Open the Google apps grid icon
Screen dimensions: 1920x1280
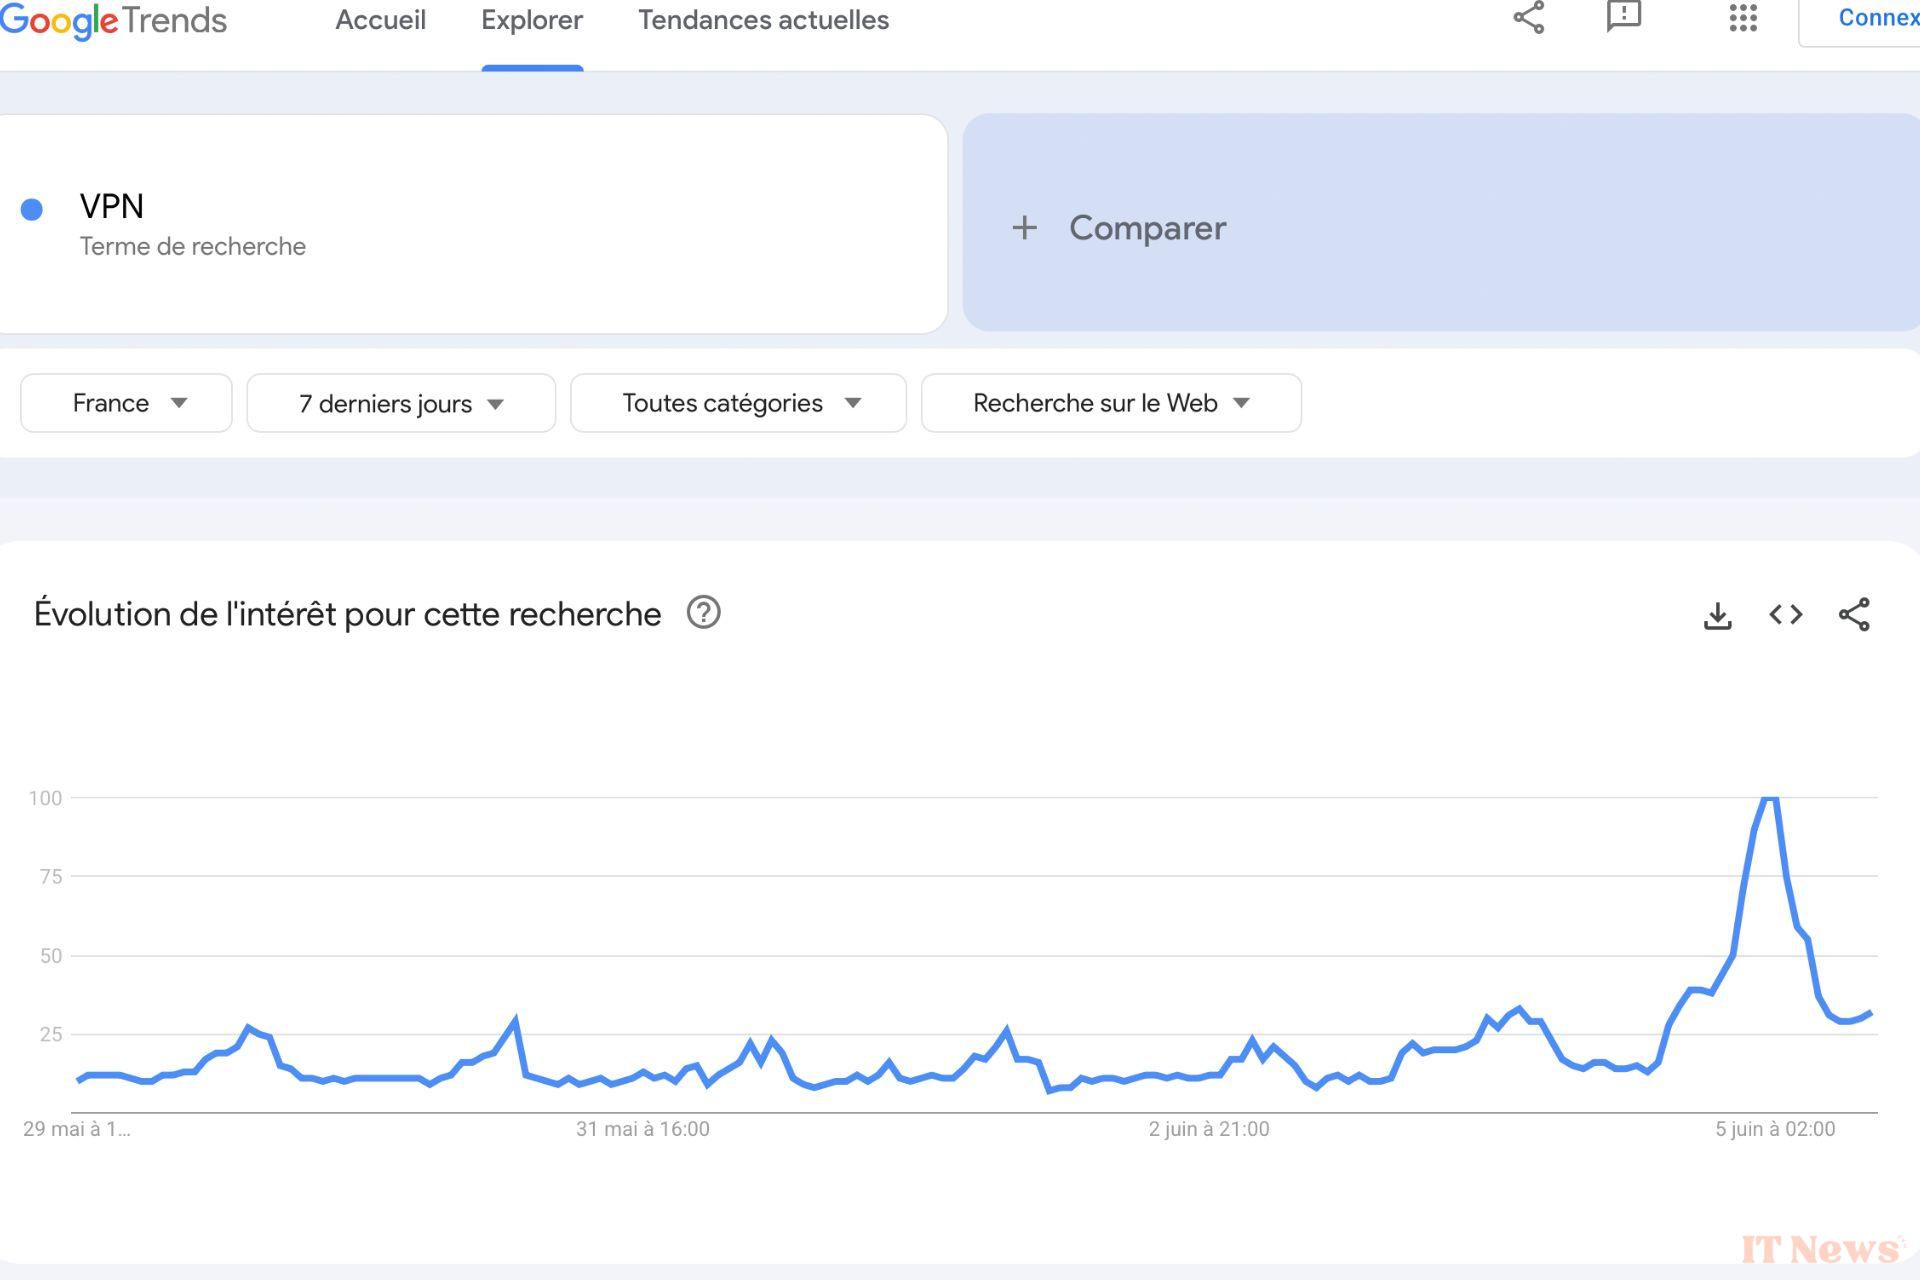[1743, 18]
